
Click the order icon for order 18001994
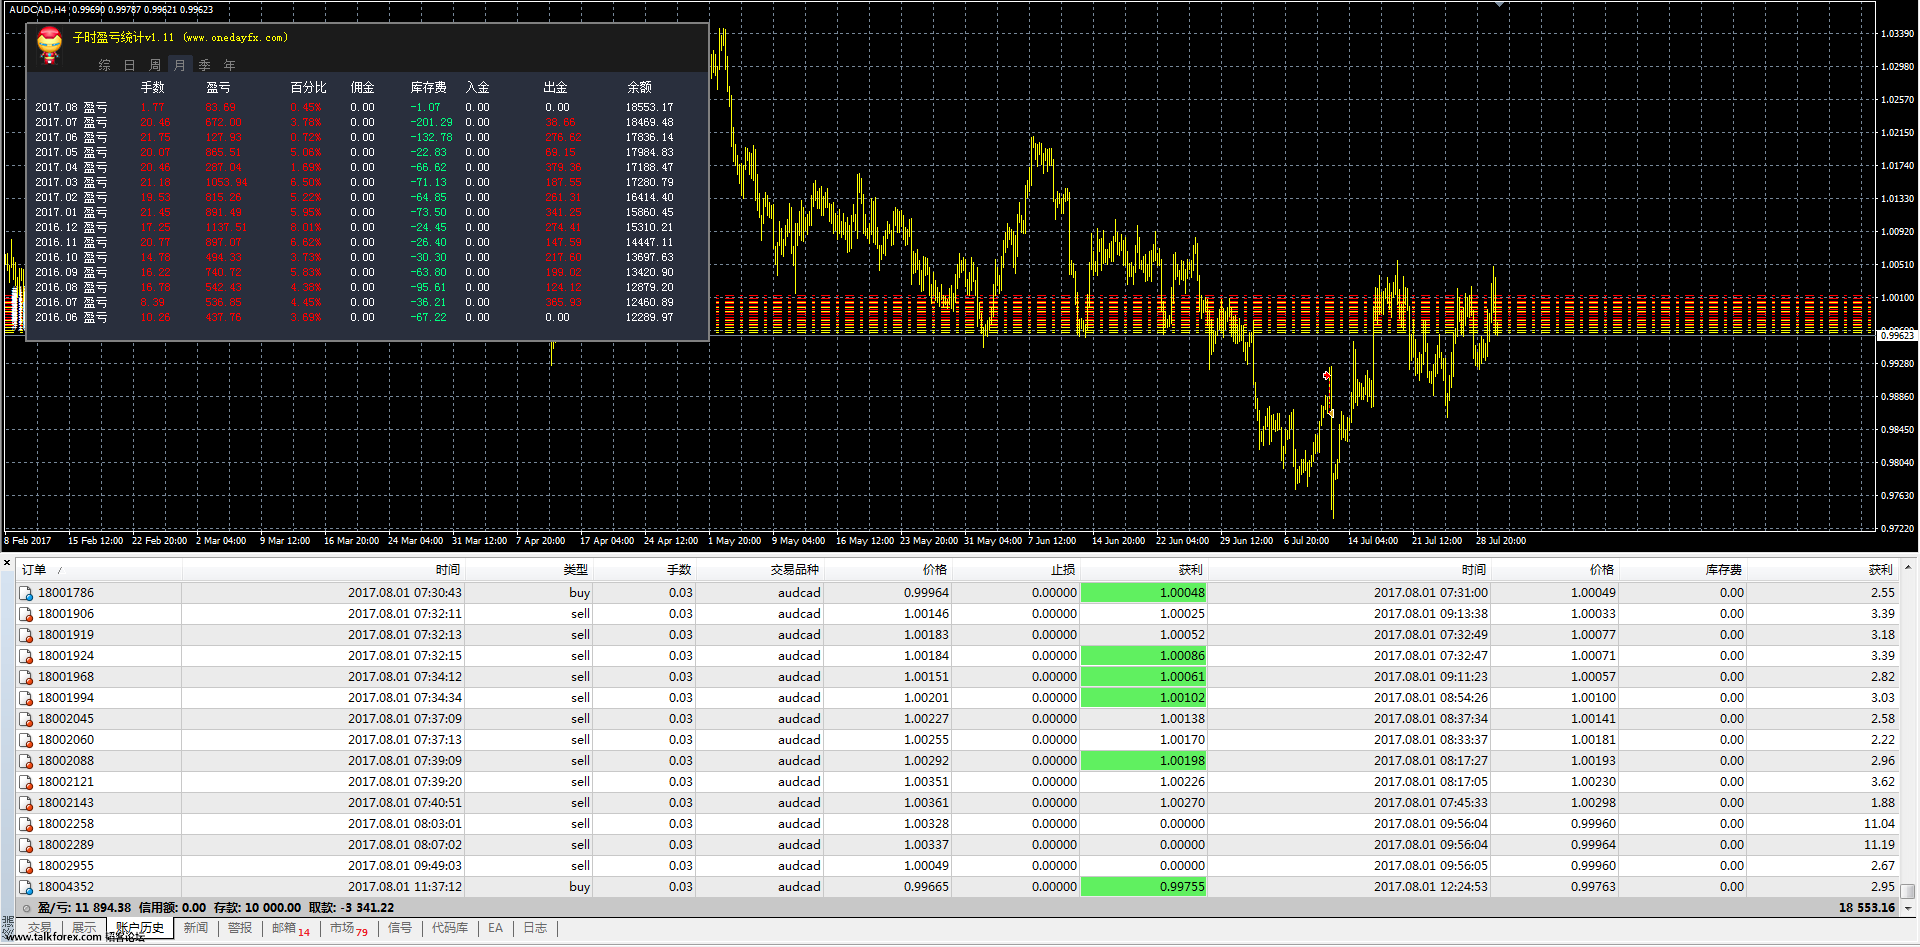tap(26, 698)
